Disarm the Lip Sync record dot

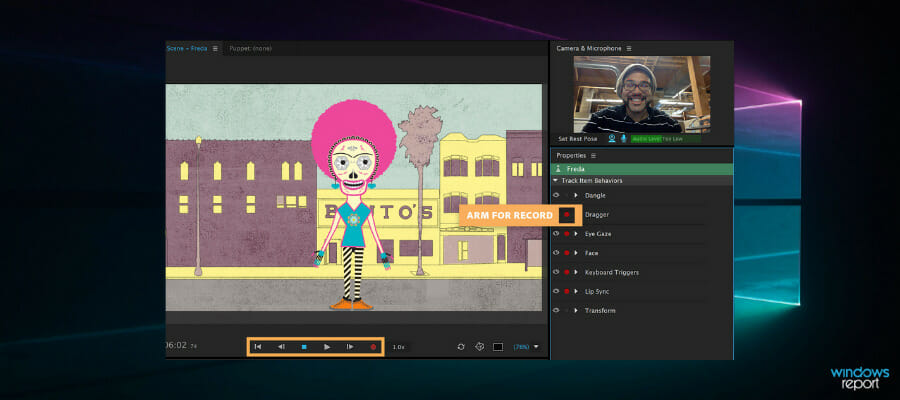point(567,291)
